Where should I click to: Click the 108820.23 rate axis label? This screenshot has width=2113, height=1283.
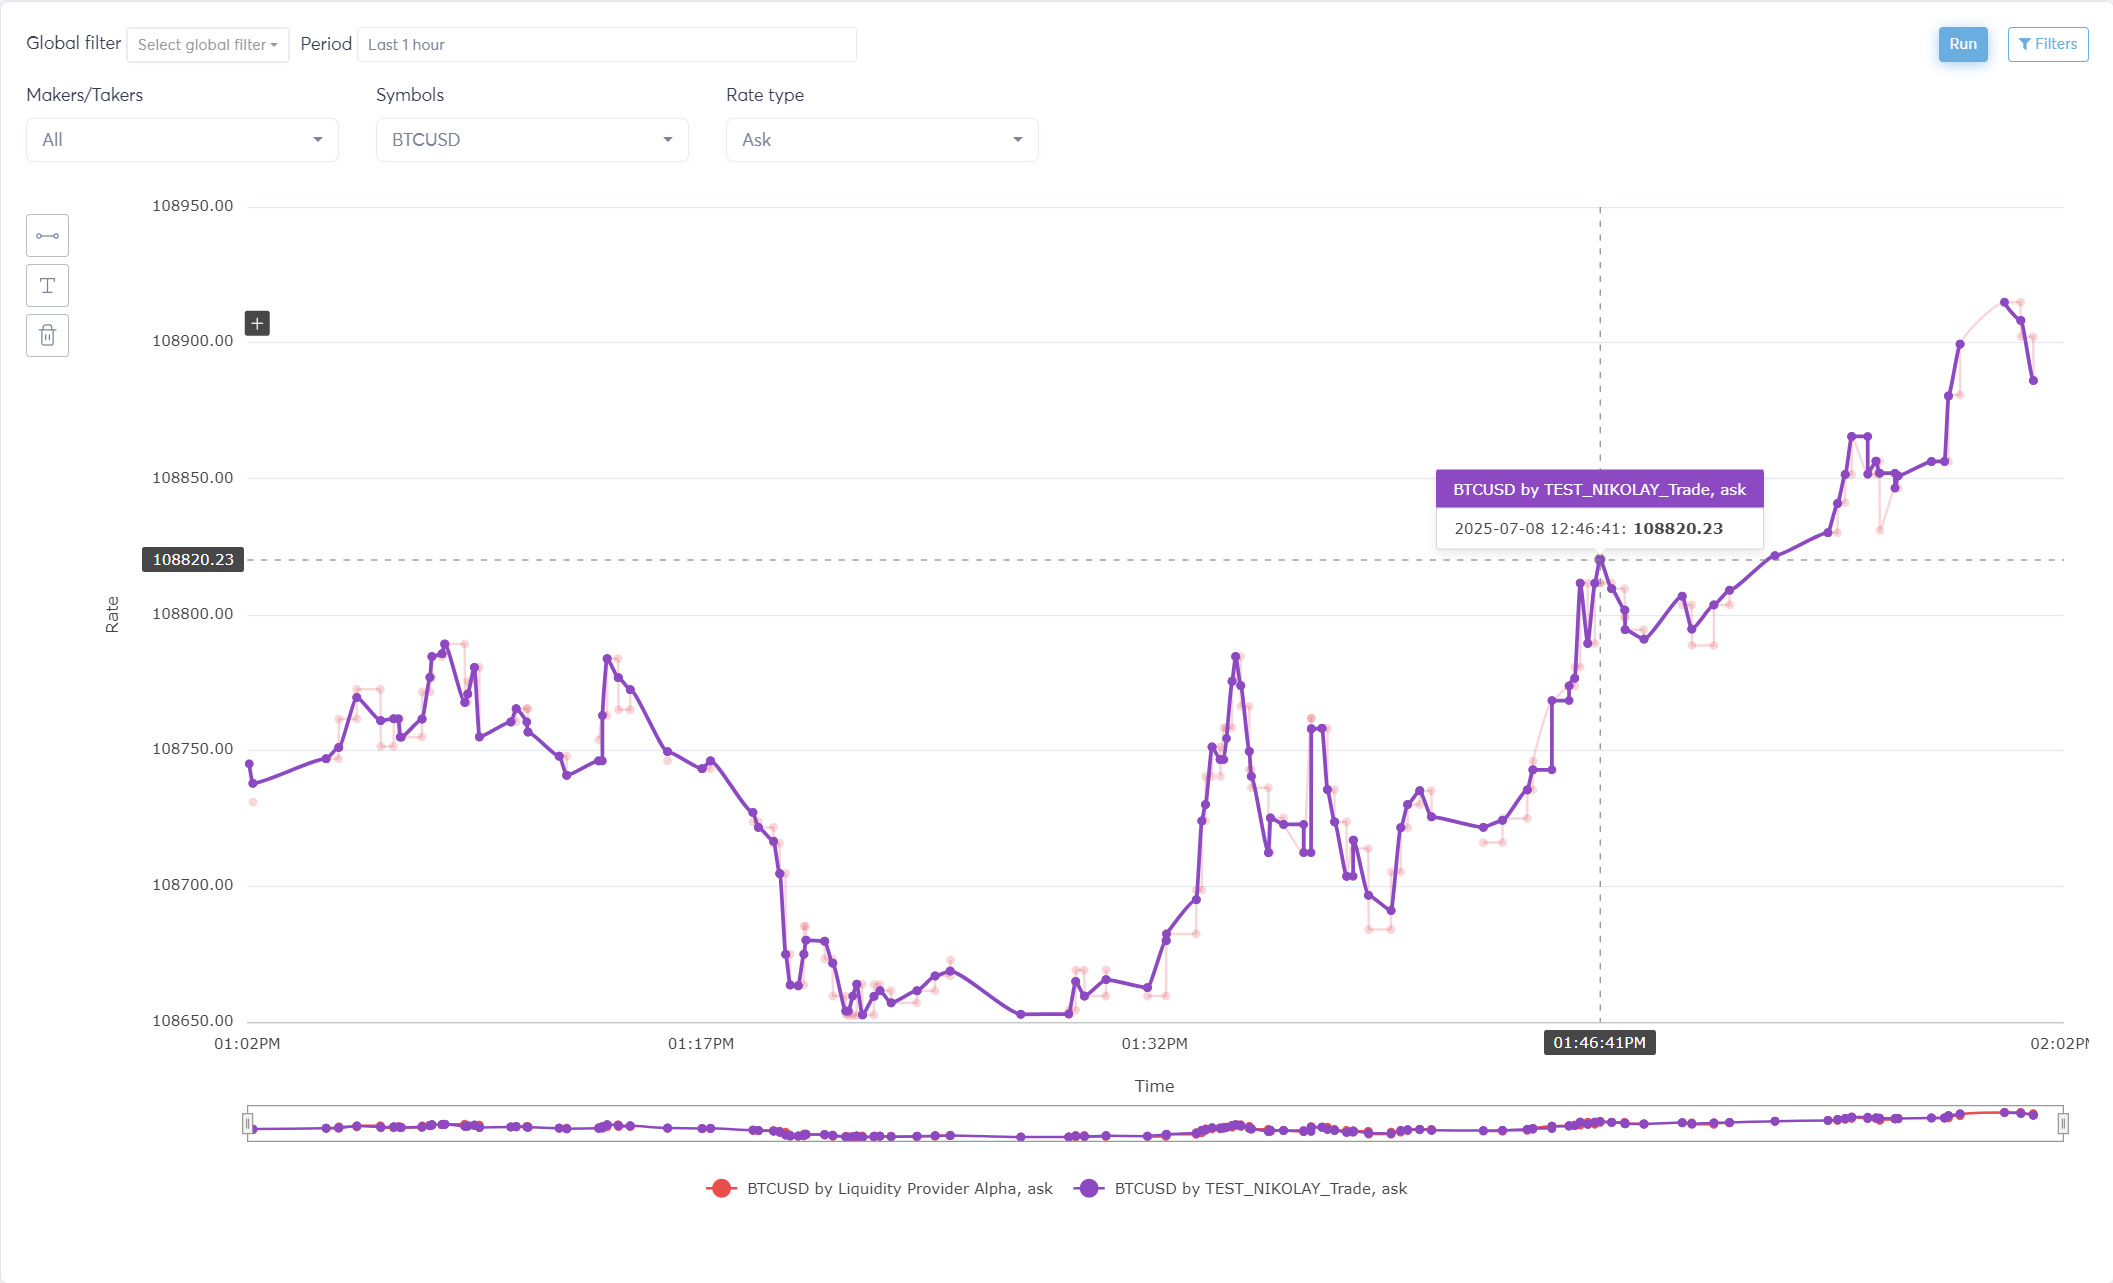pos(193,559)
